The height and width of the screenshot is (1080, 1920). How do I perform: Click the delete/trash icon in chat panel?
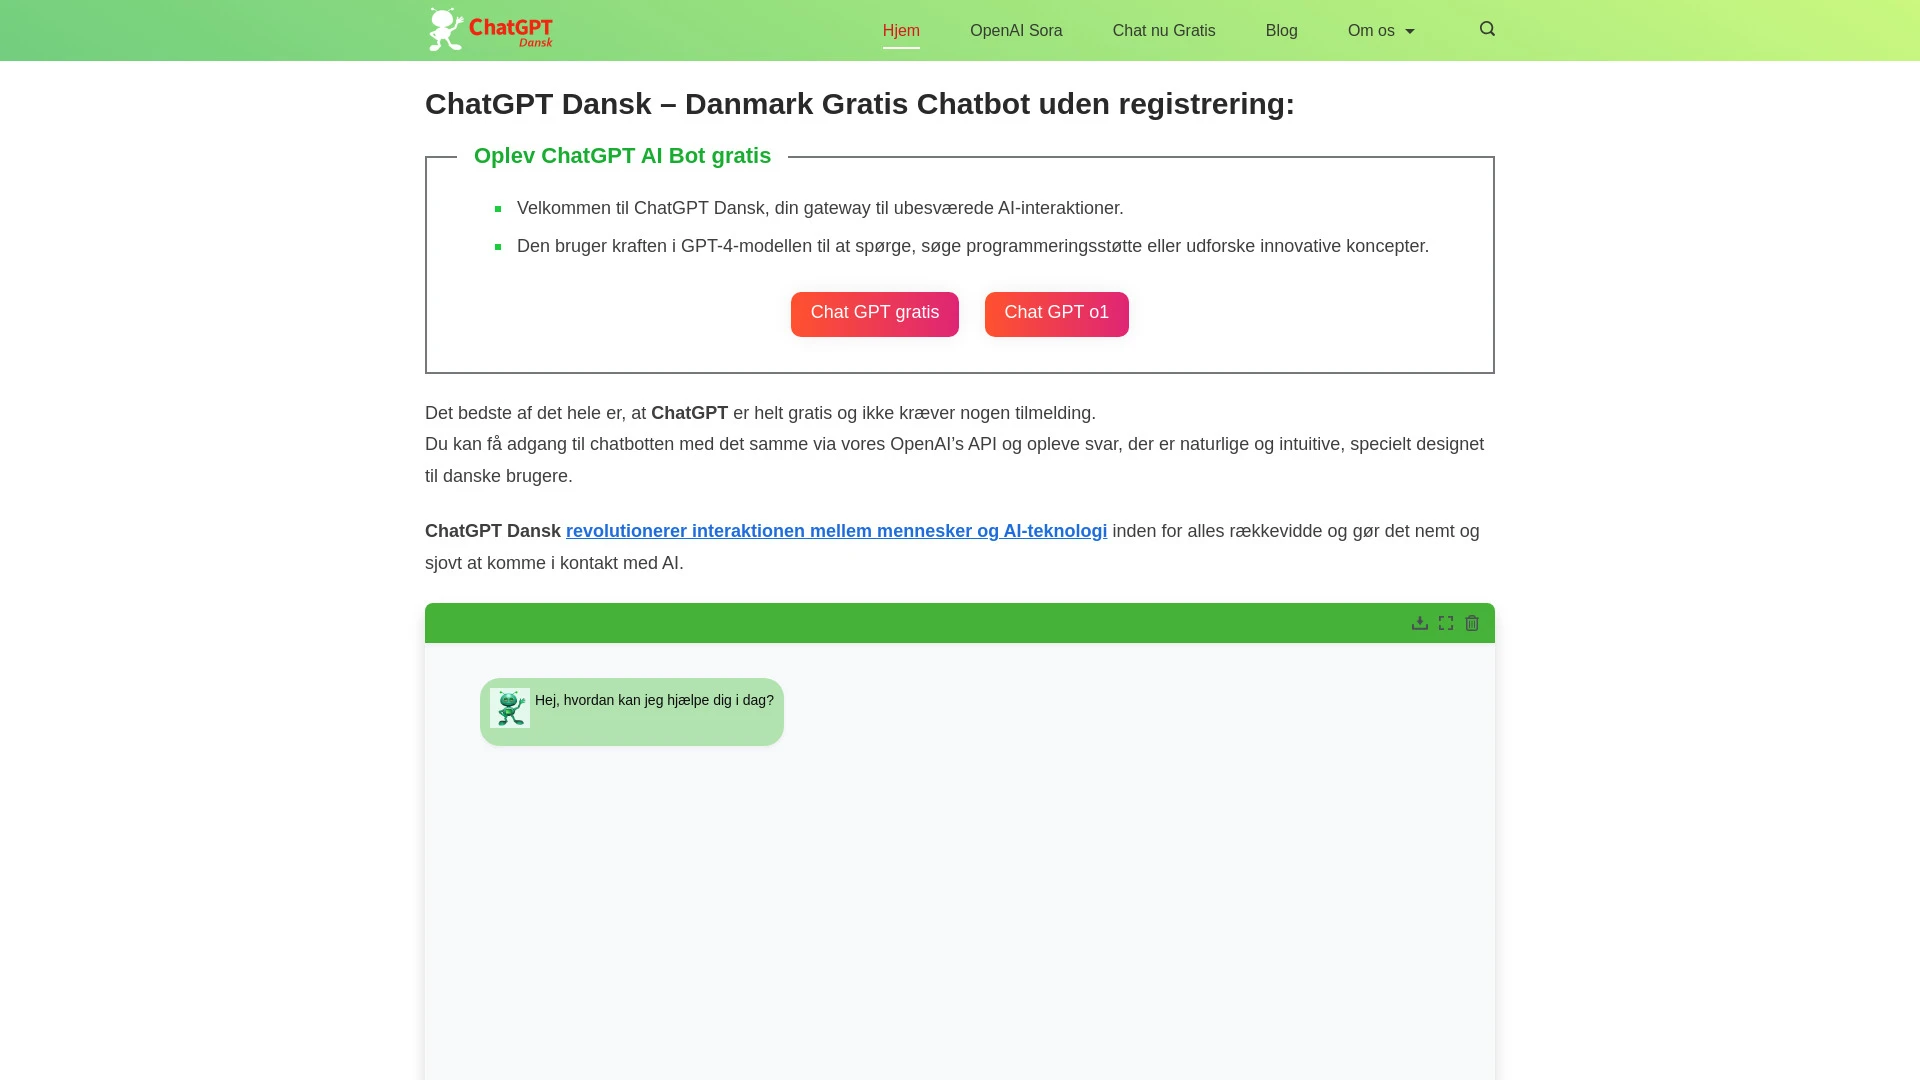[x=1472, y=622]
